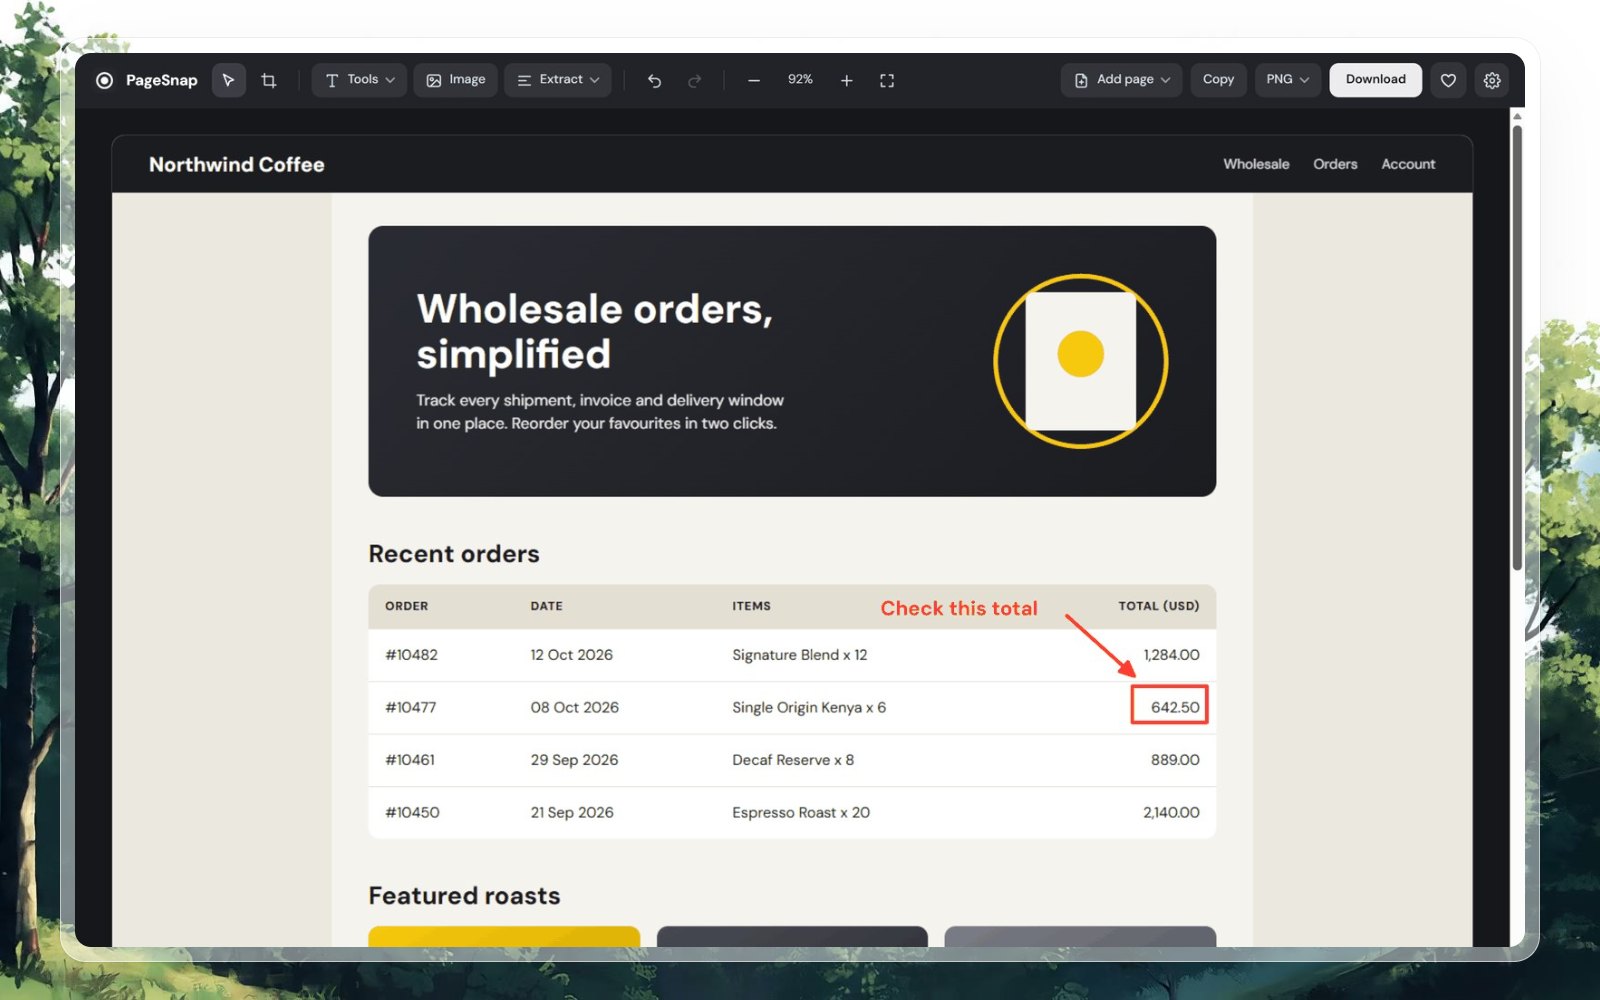This screenshot has height=1000, width=1600.
Task: Click the 2,140.00 total cell
Action: [x=1171, y=812]
